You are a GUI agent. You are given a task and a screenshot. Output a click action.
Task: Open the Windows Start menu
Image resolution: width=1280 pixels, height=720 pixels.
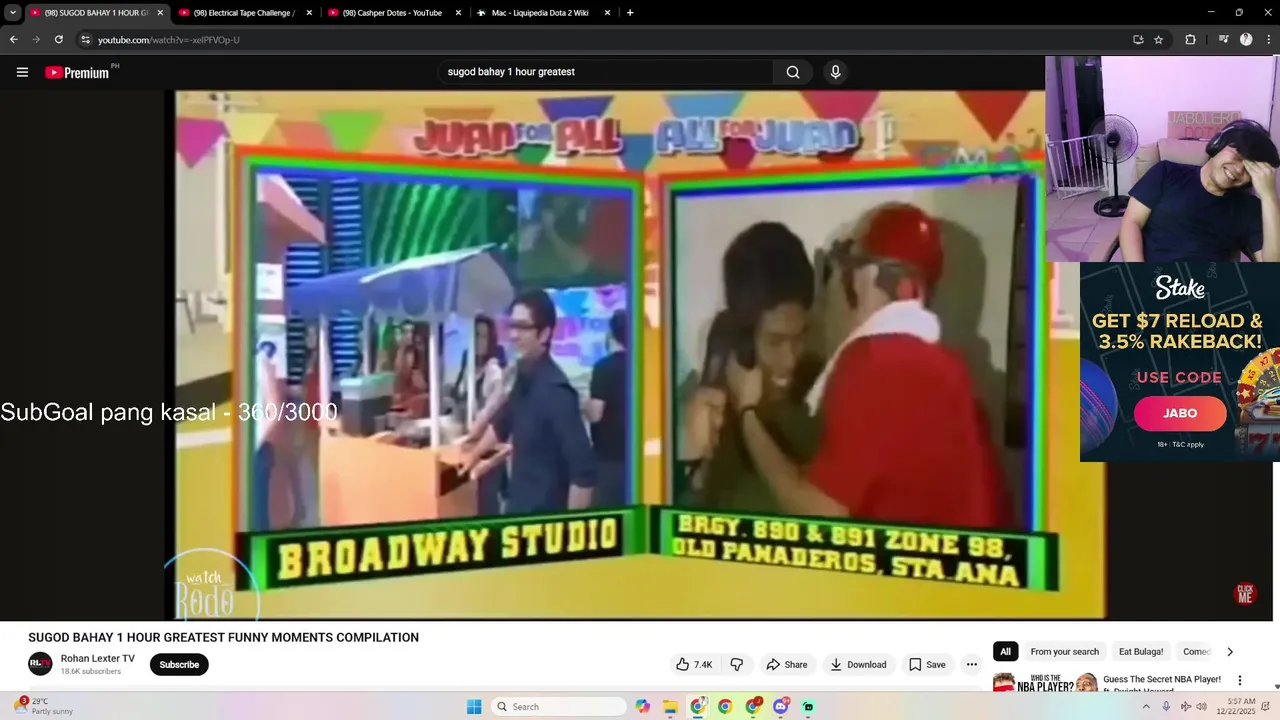(474, 707)
